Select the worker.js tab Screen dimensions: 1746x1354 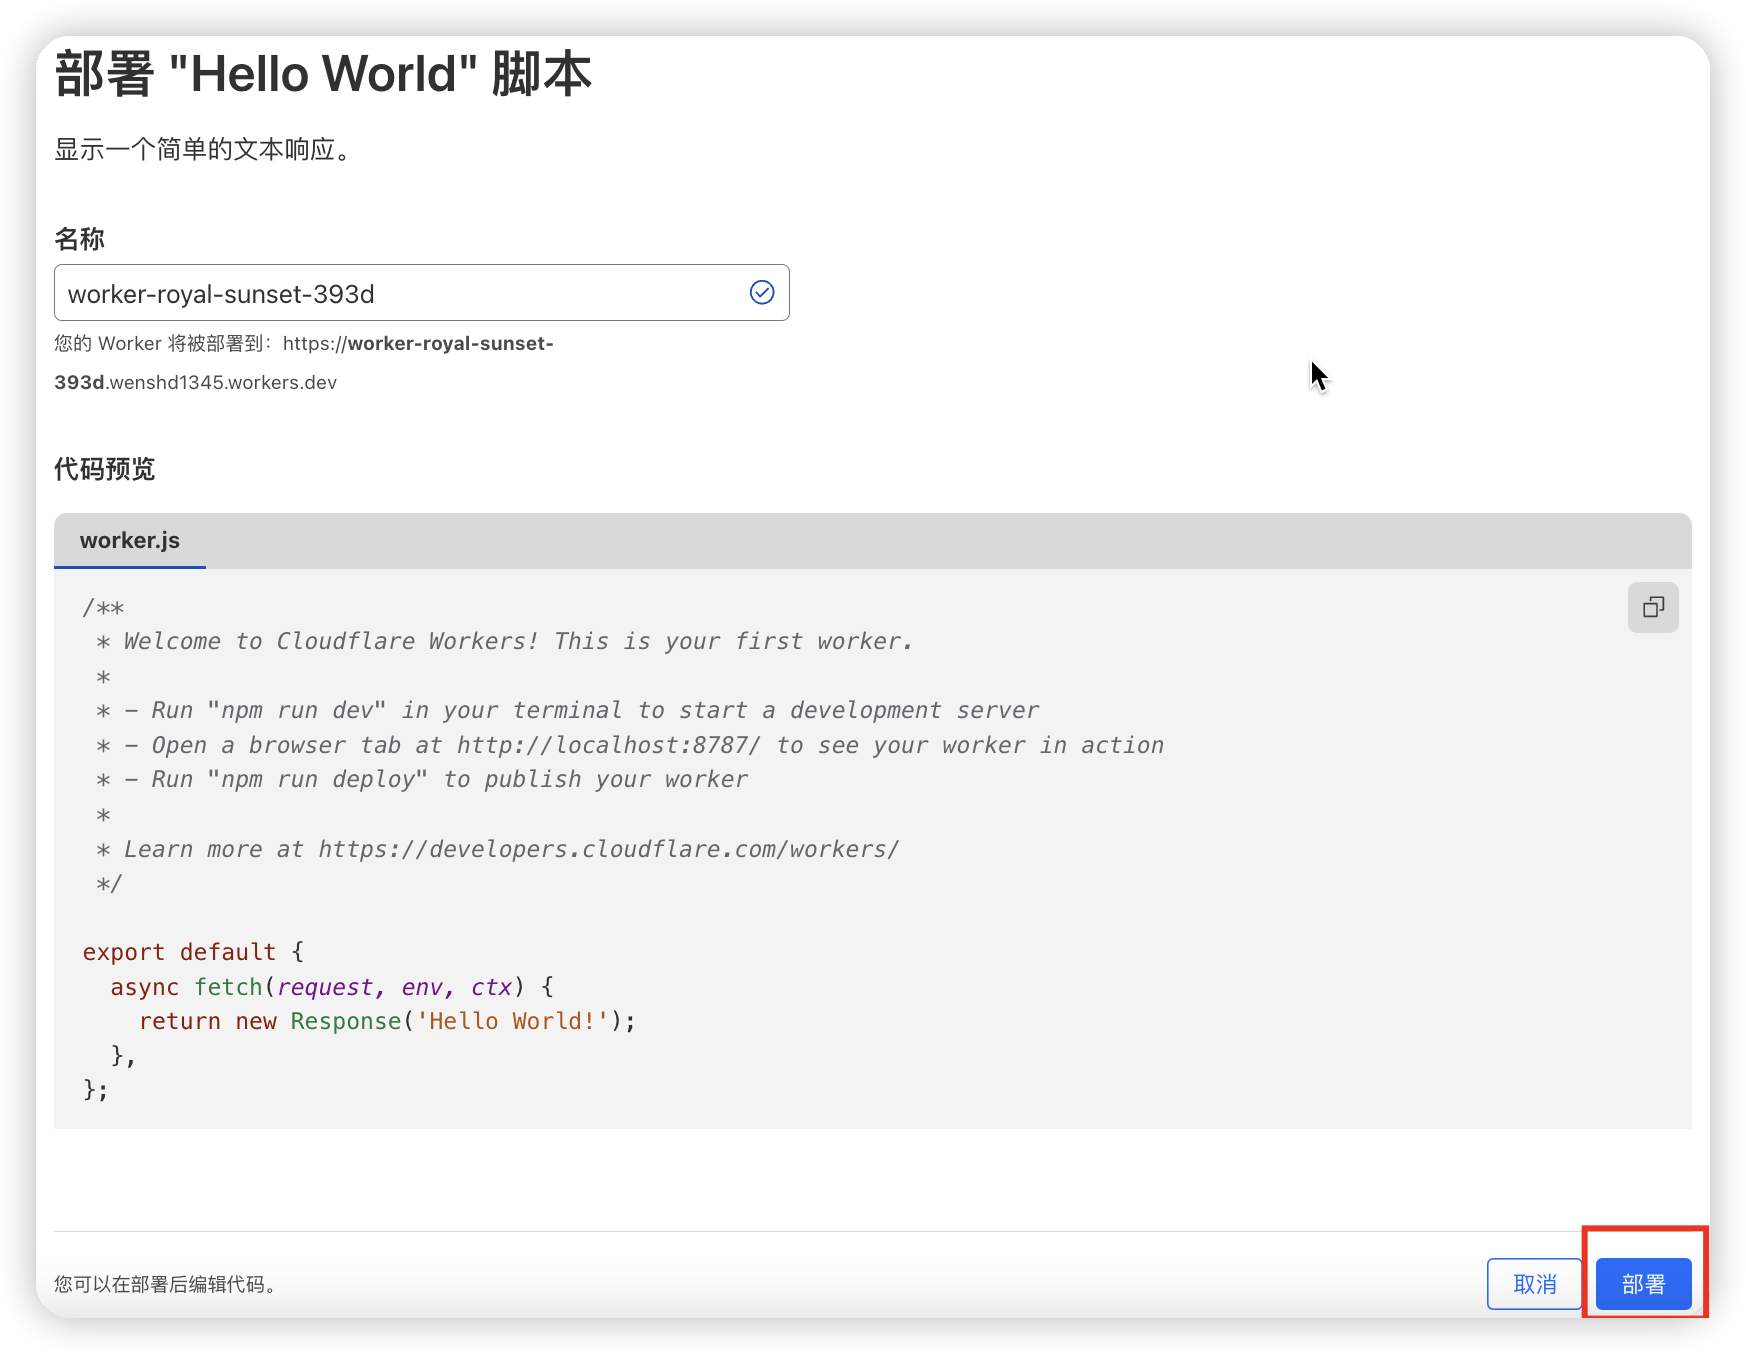130,541
